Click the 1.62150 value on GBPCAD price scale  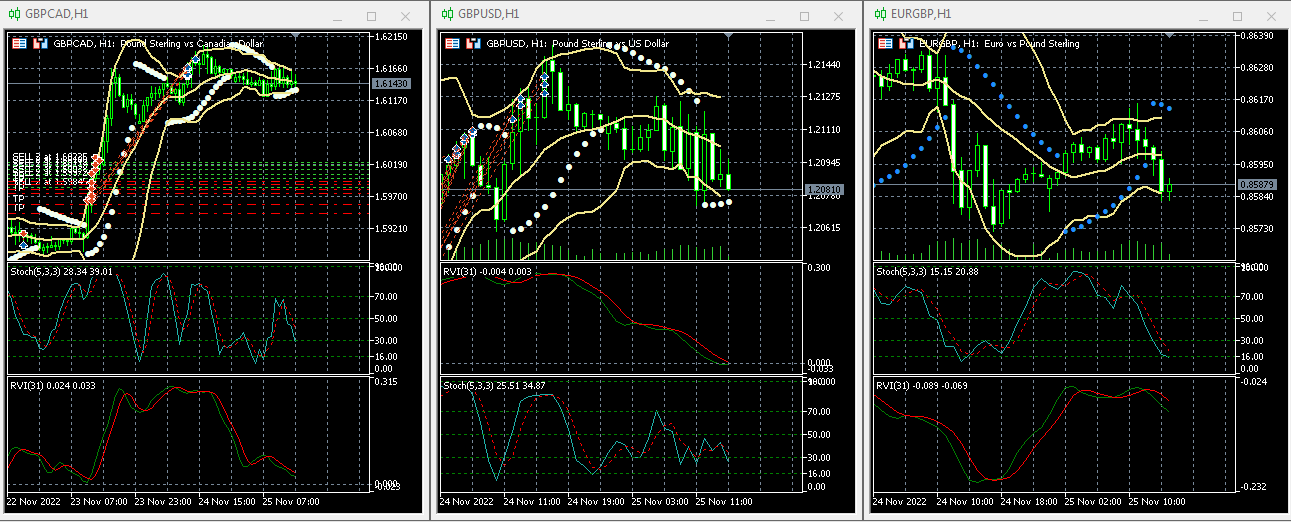pyautogui.click(x=389, y=37)
